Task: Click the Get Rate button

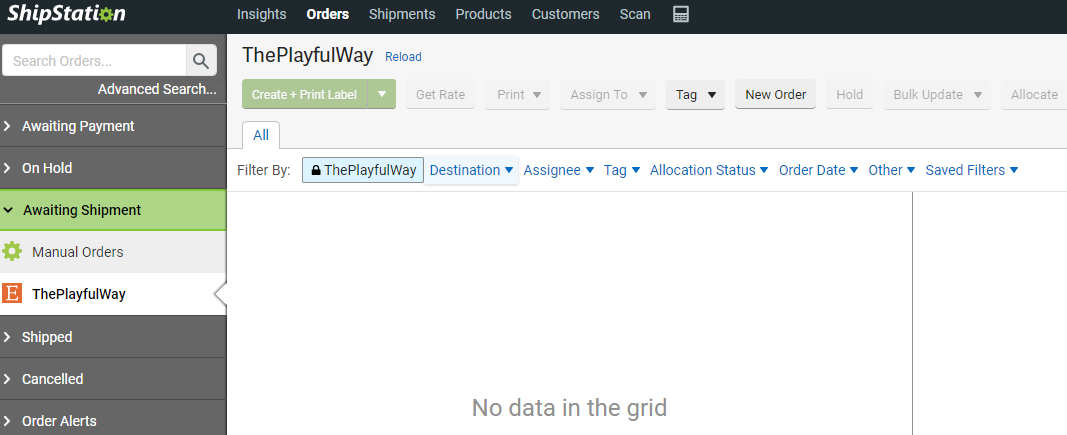Action: (x=440, y=95)
